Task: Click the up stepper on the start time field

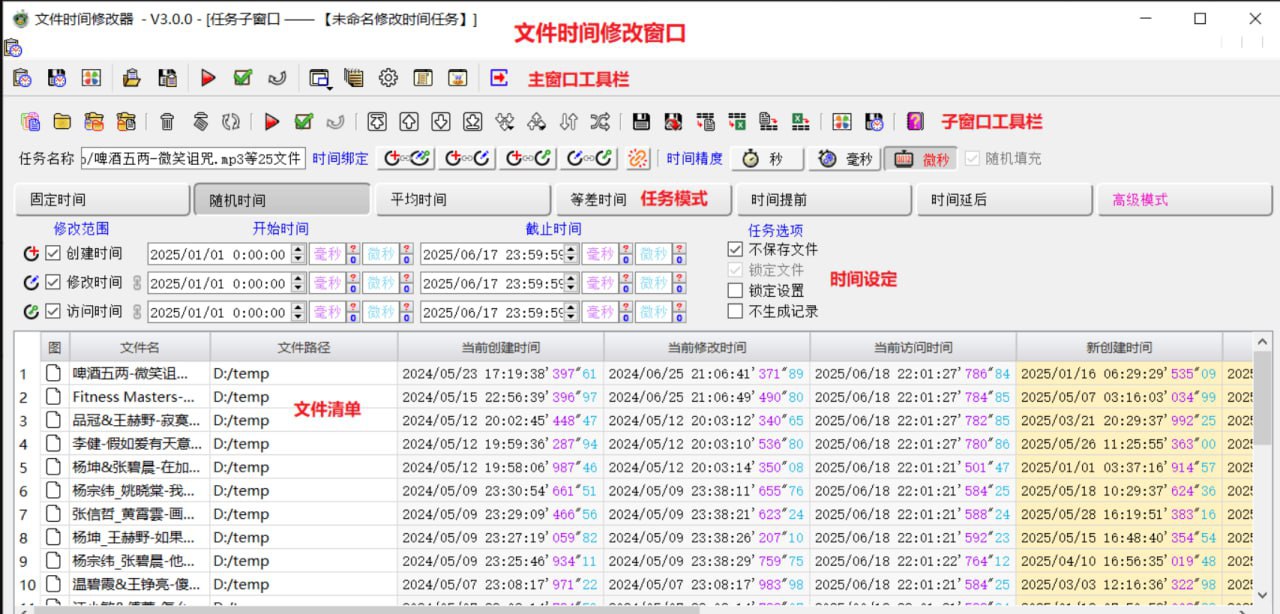Action: (x=297, y=250)
